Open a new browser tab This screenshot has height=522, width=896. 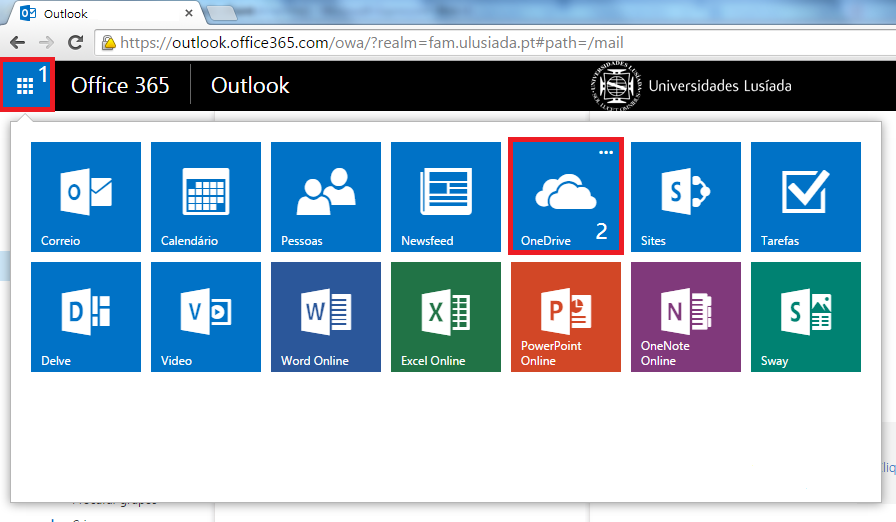click(222, 13)
